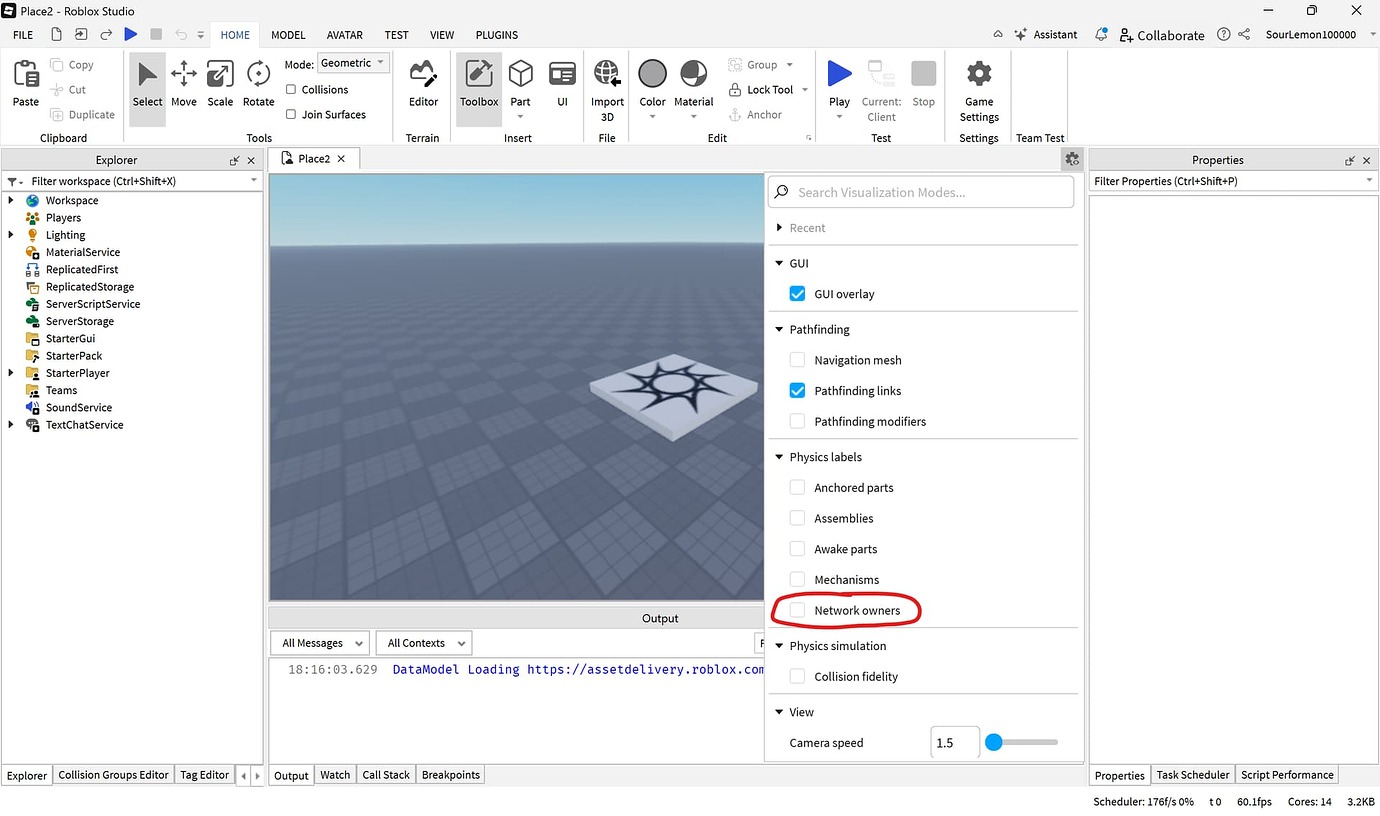Click the Search Visualization Modes field
The height and width of the screenshot is (816, 1380).
(x=920, y=191)
